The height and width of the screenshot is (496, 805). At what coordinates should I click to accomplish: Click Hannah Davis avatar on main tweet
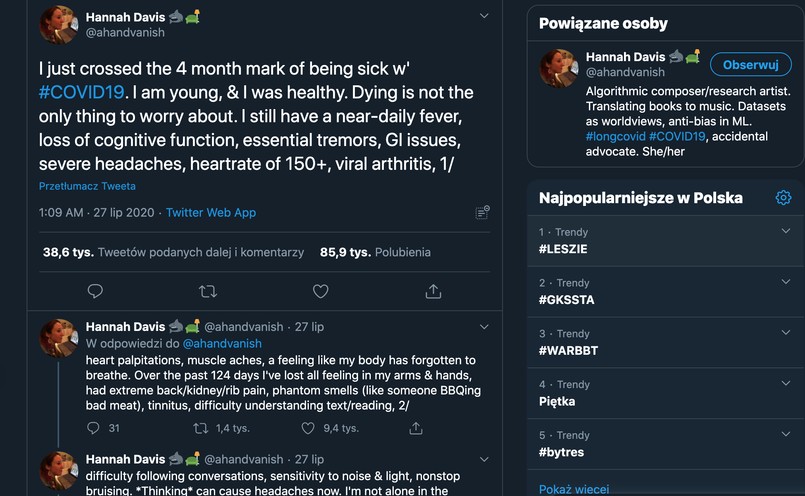(58, 25)
